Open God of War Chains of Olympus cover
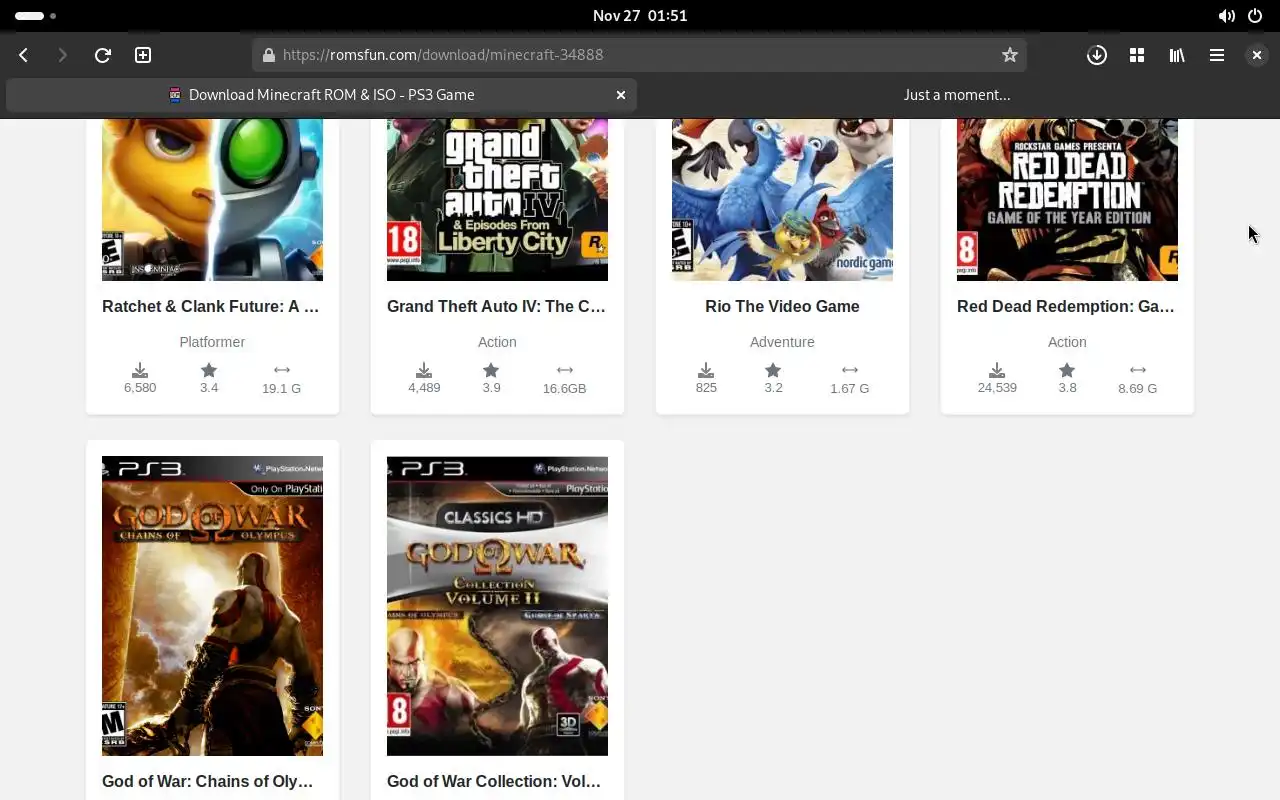1280x800 pixels. click(x=212, y=606)
